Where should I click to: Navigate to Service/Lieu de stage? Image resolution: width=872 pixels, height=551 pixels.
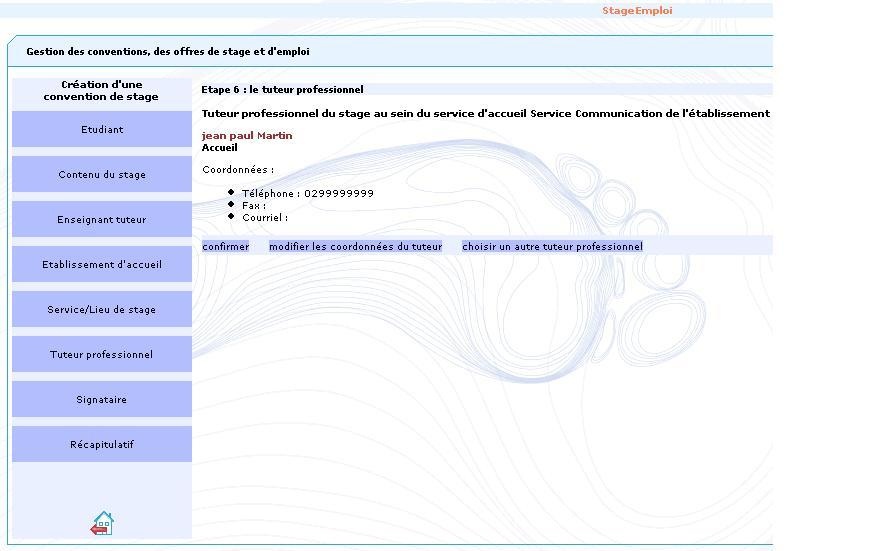pyautogui.click(x=102, y=309)
